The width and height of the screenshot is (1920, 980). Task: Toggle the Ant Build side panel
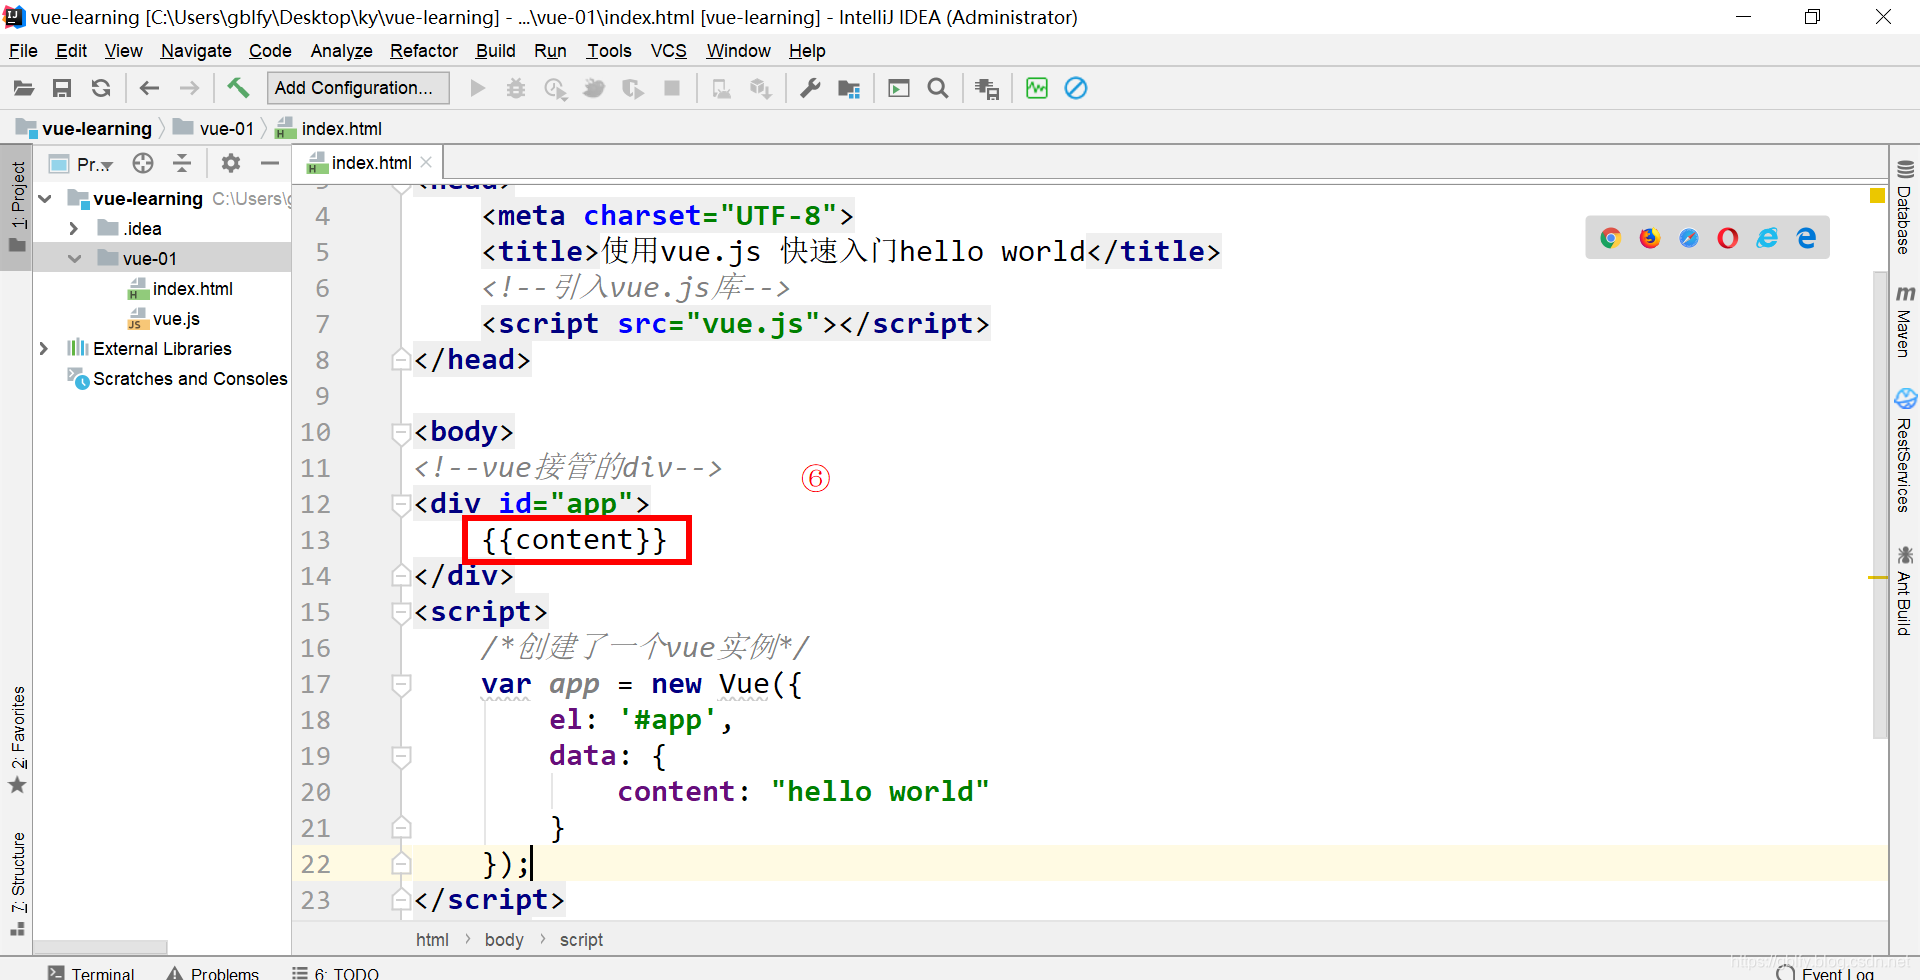coord(1905,591)
